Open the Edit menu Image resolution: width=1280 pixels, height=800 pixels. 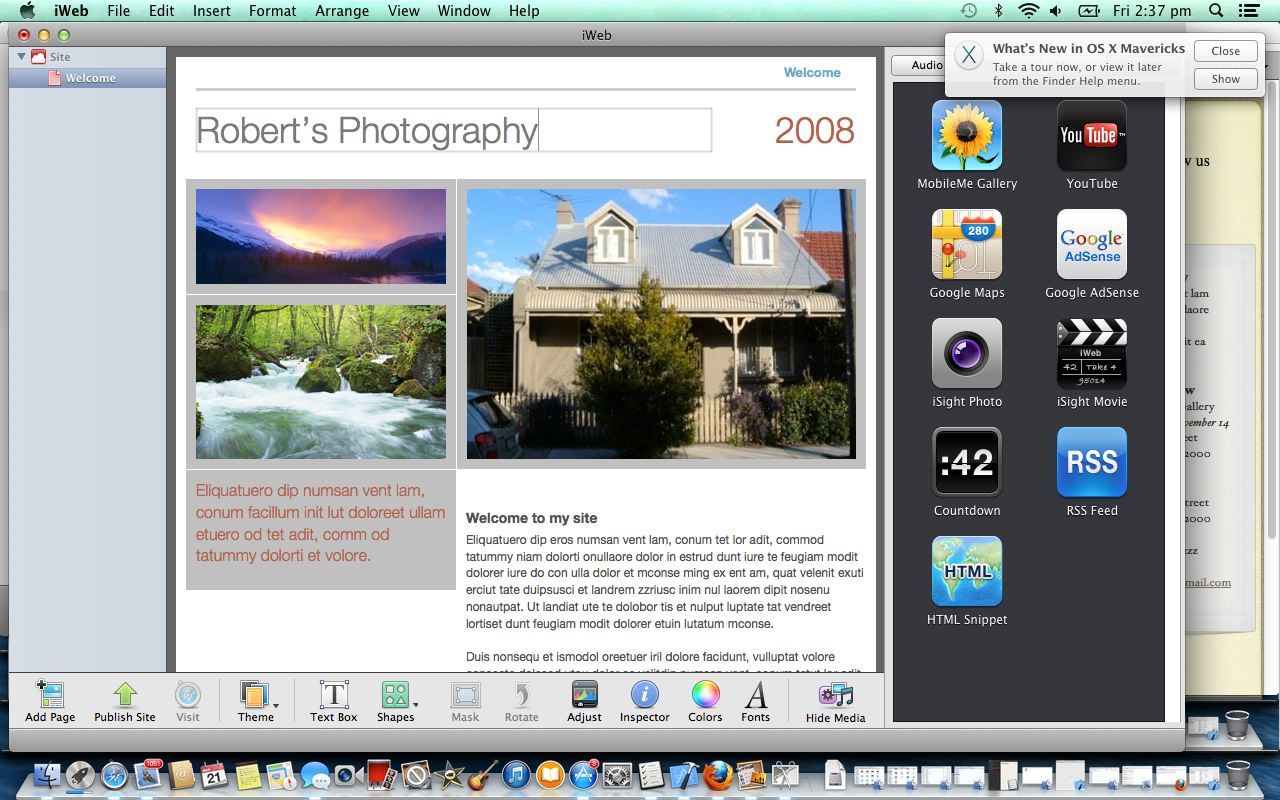(161, 11)
